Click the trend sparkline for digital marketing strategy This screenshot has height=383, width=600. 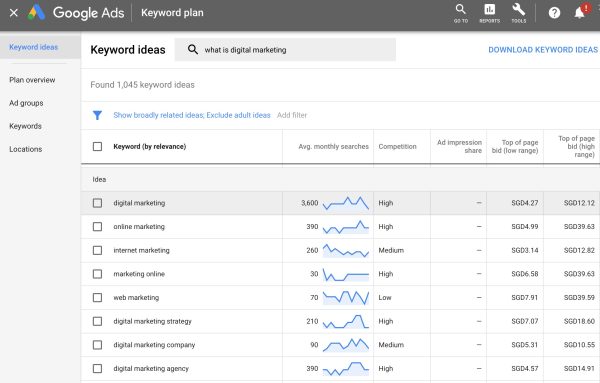346,321
